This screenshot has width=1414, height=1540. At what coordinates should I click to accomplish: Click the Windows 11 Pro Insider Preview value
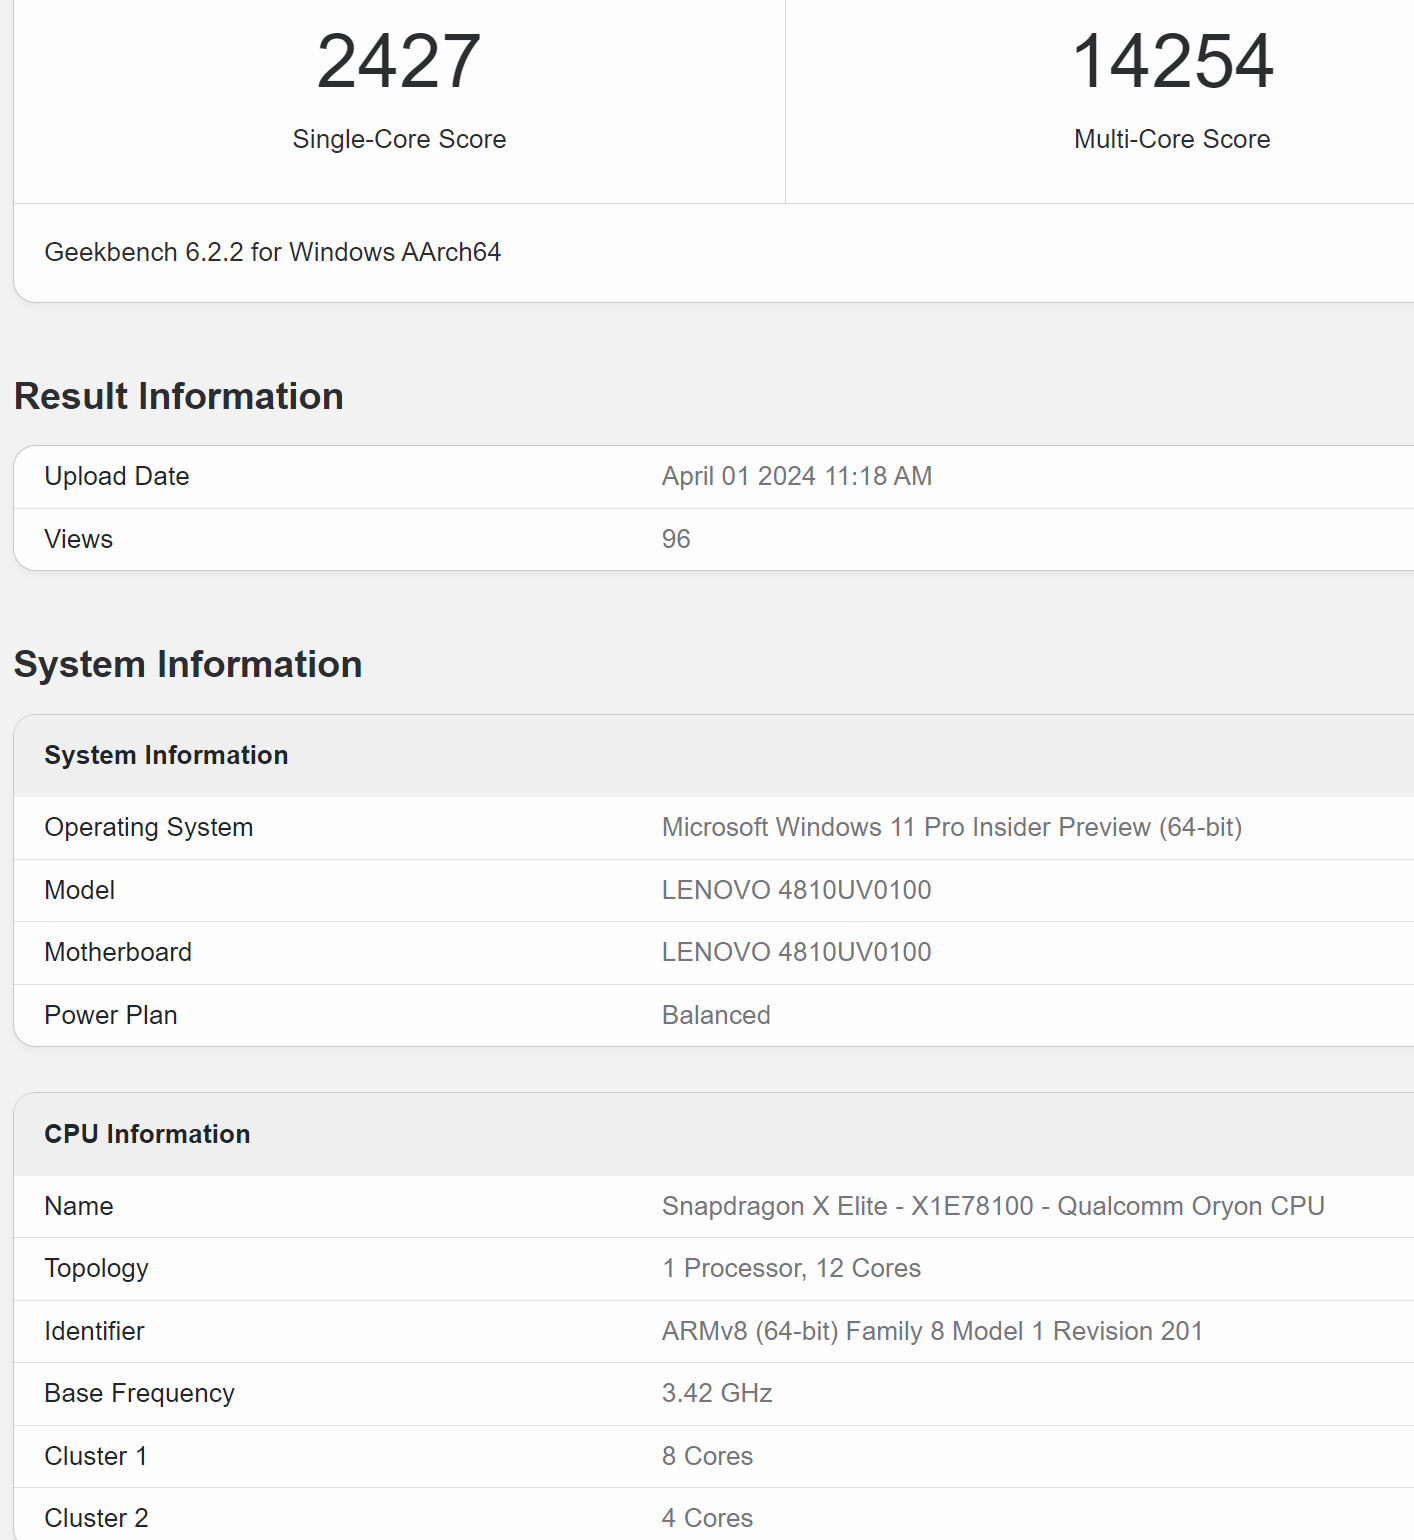pos(951,827)
